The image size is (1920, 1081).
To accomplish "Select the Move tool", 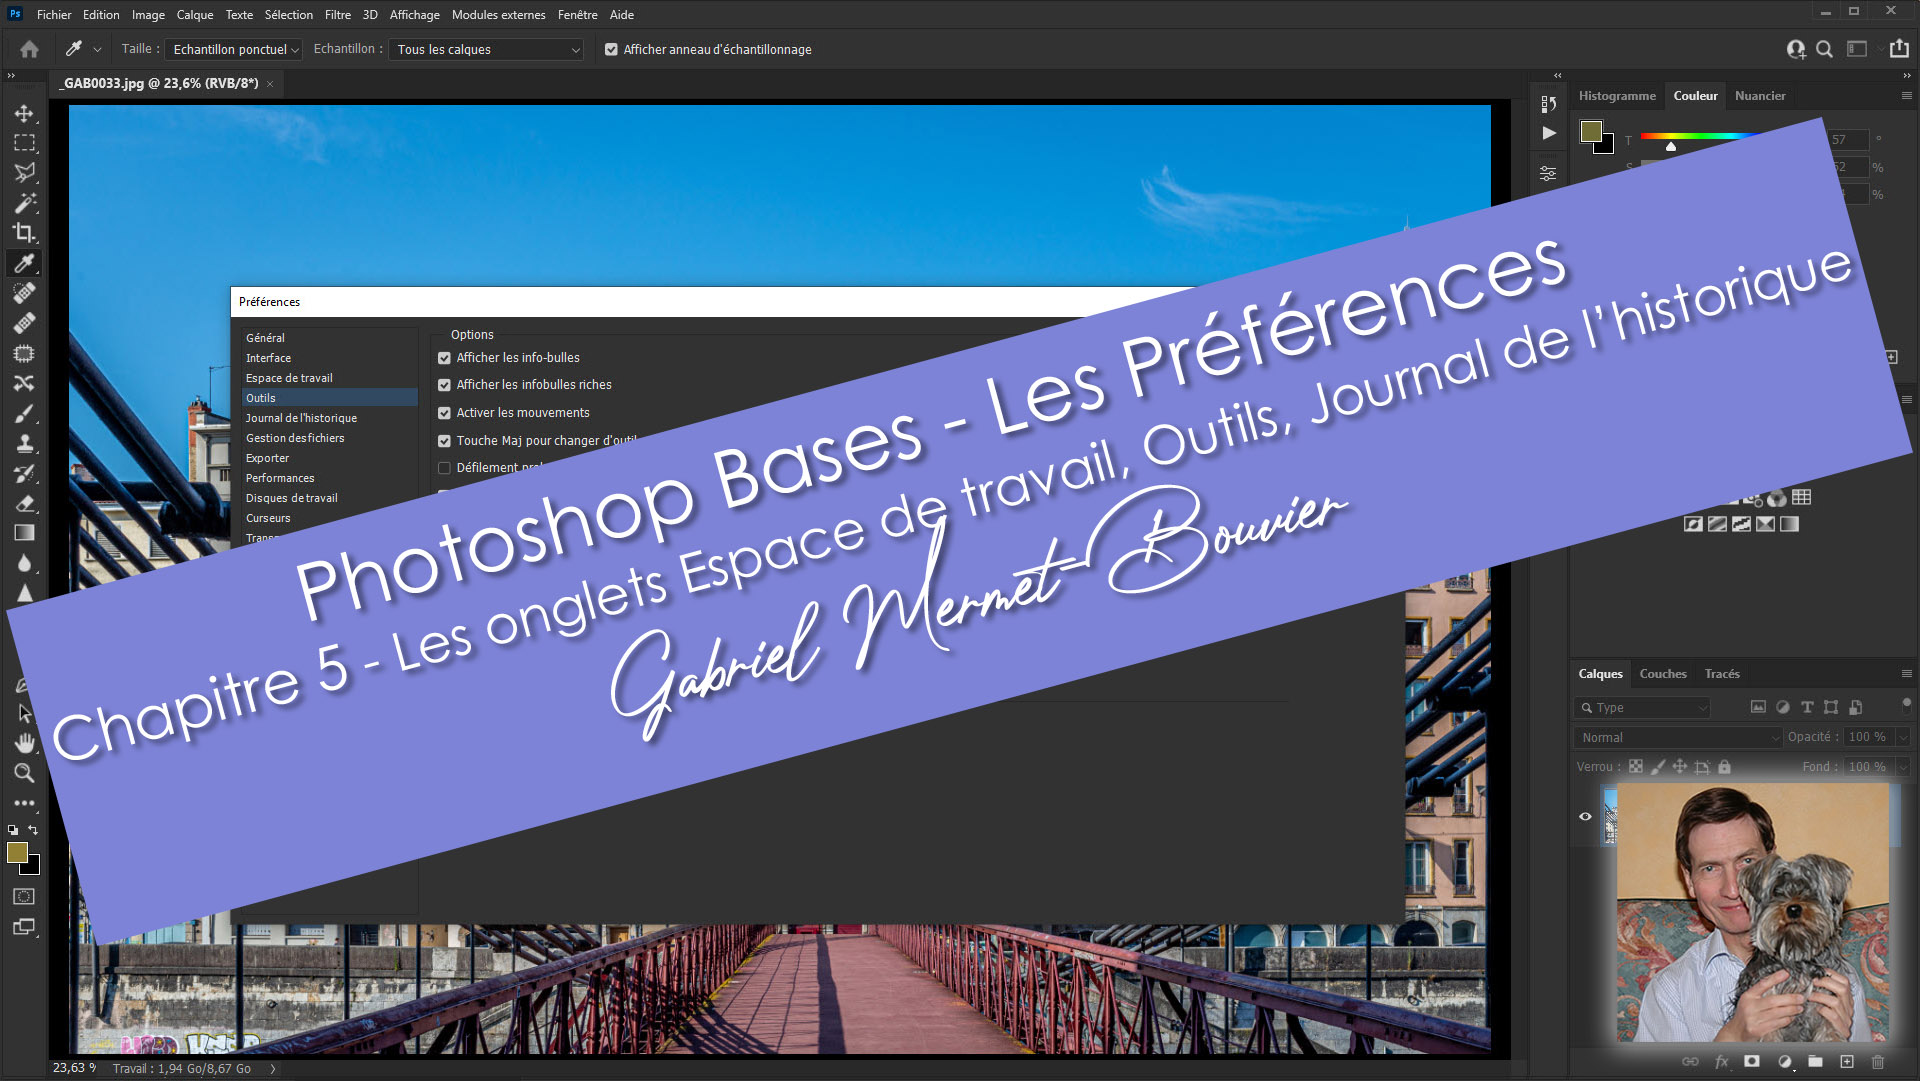I will pyautogui.click(x=24, y=113).
